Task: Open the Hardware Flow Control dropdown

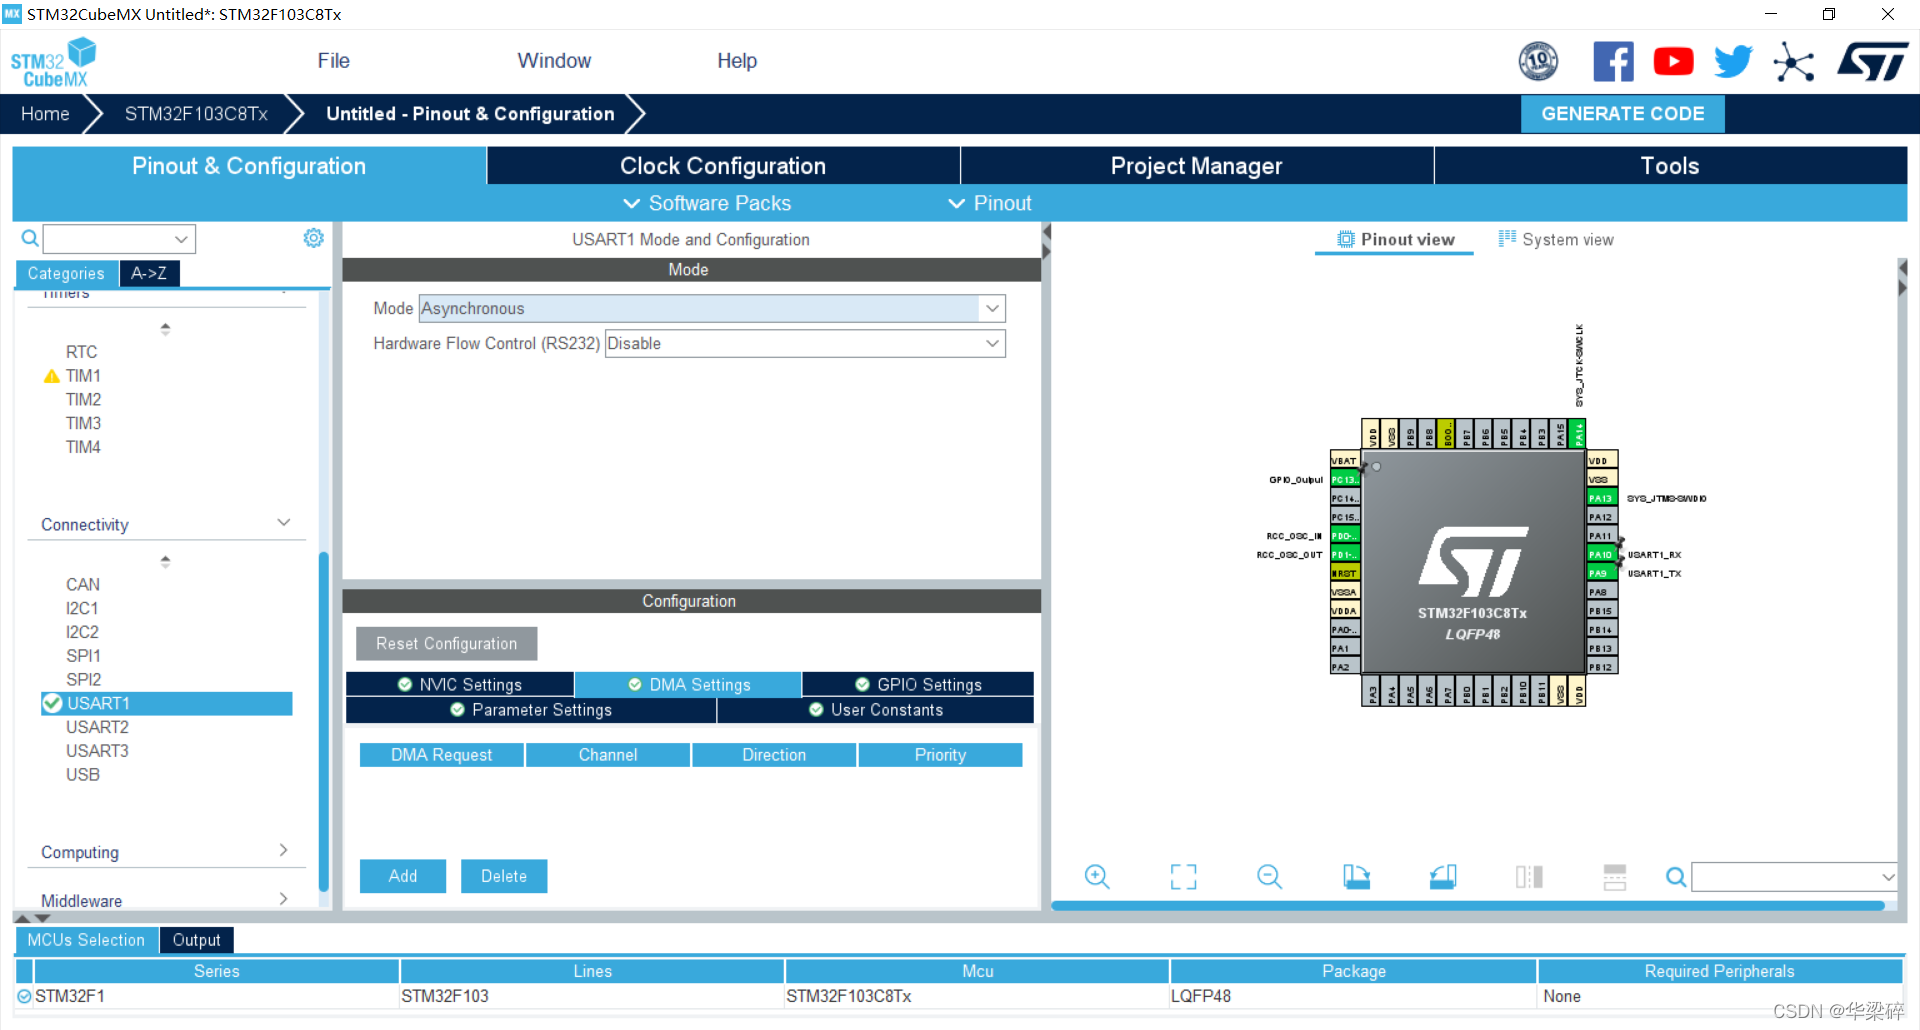Action: 805,344
